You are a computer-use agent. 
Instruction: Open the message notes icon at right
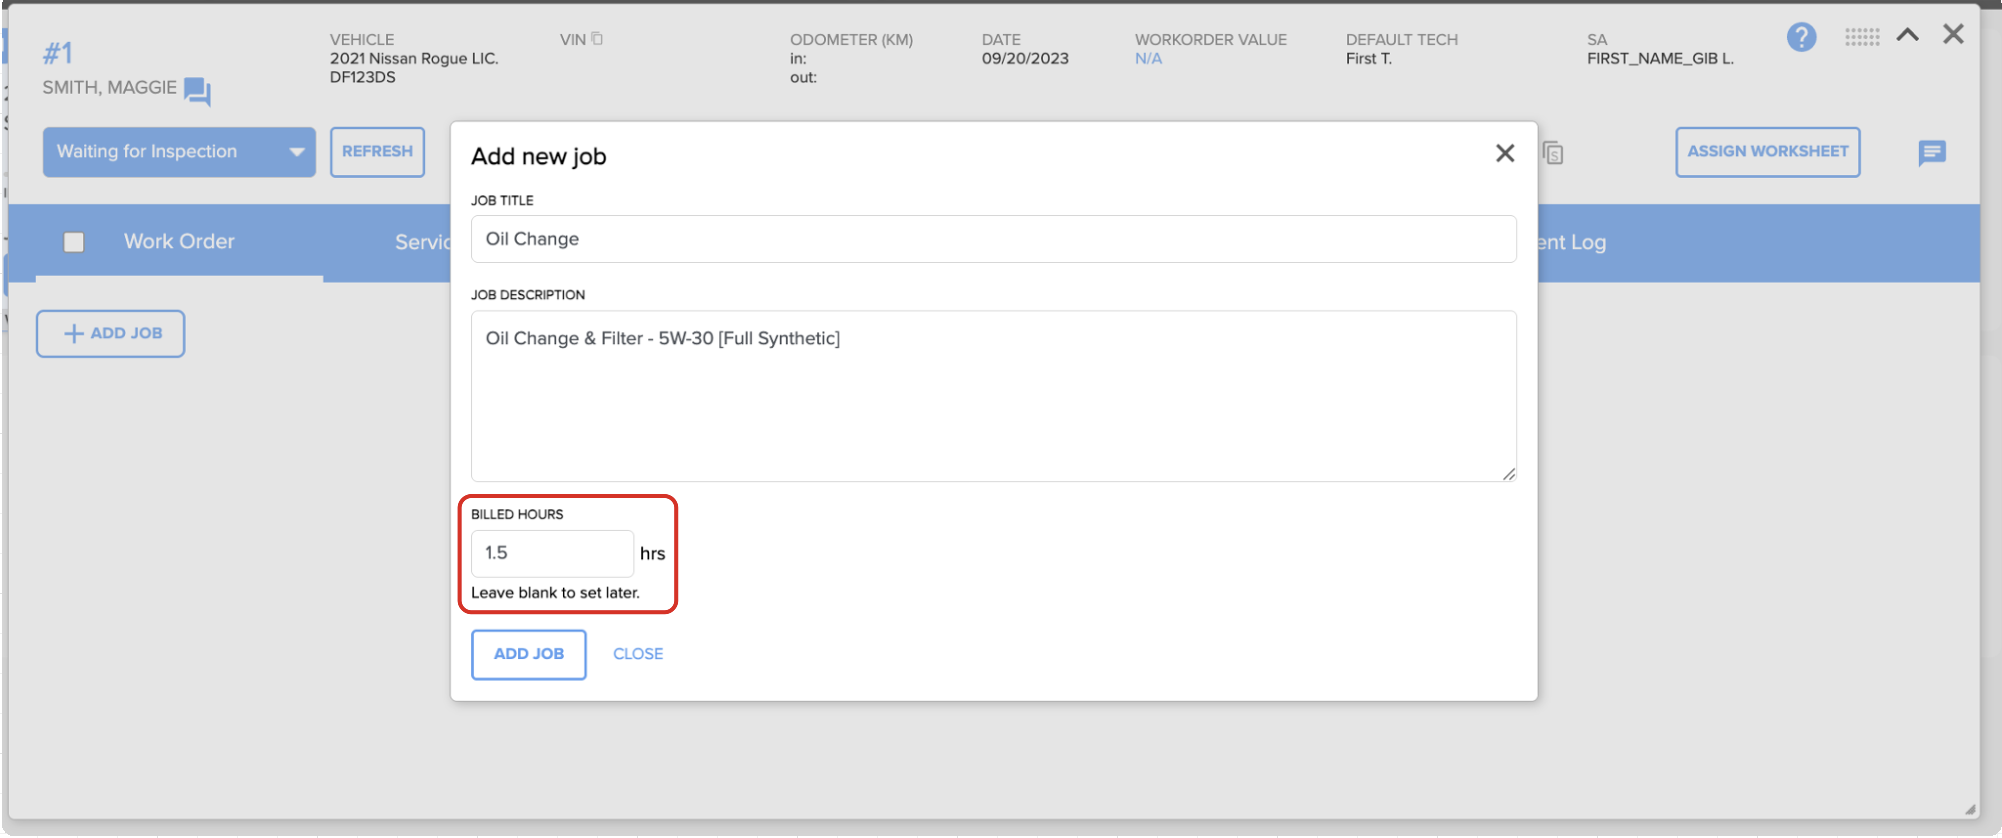click(1932, 153)
